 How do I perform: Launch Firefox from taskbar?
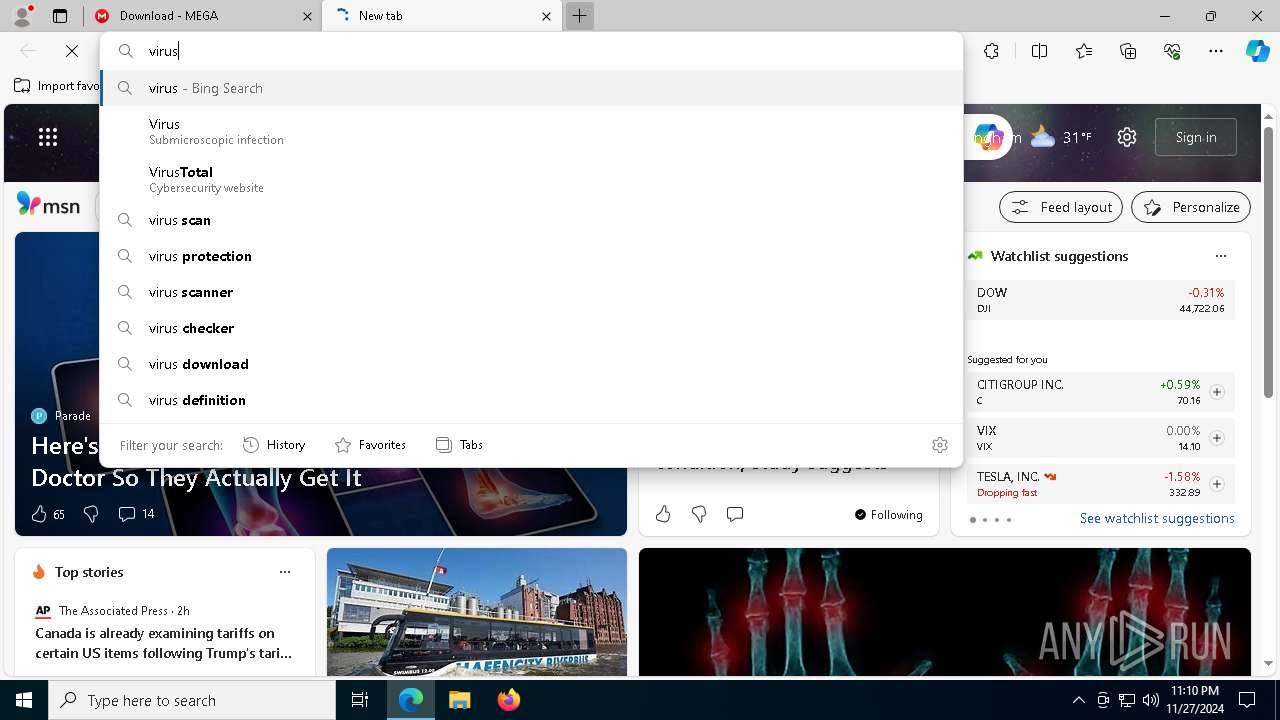click(x=508, y=700)
